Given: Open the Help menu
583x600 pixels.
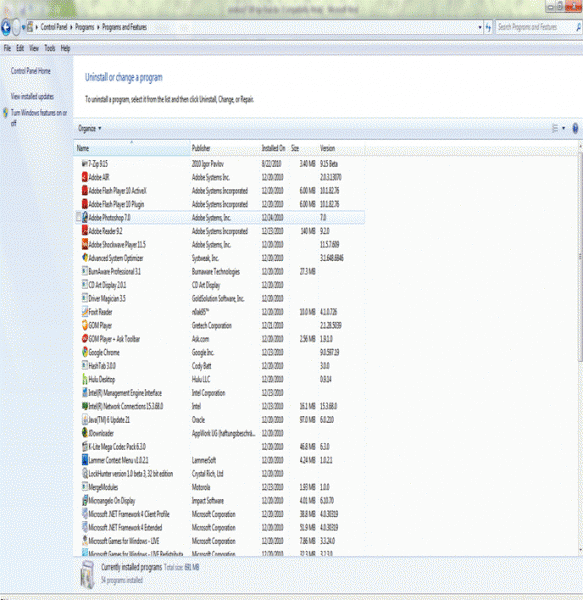Looking at the screenshot, I should [65, 48].
